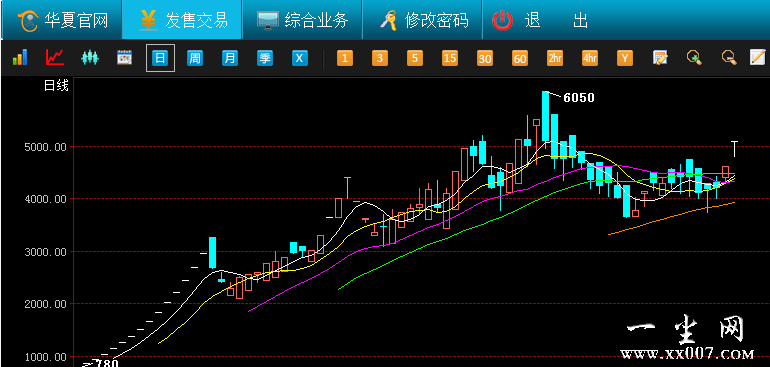Click the 退出 logout button
Screen dimensions: 770x367
click(x=540, y=20)
